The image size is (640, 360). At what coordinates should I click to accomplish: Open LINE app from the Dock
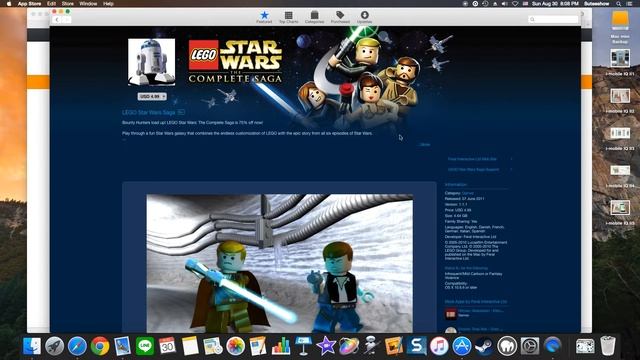coord(145,346)
